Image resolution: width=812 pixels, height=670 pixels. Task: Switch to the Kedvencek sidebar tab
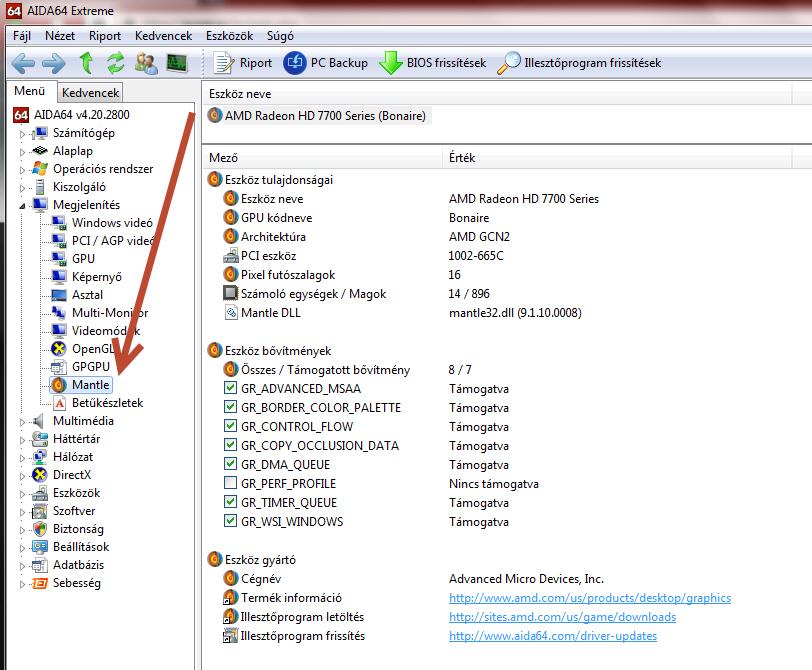90,93
